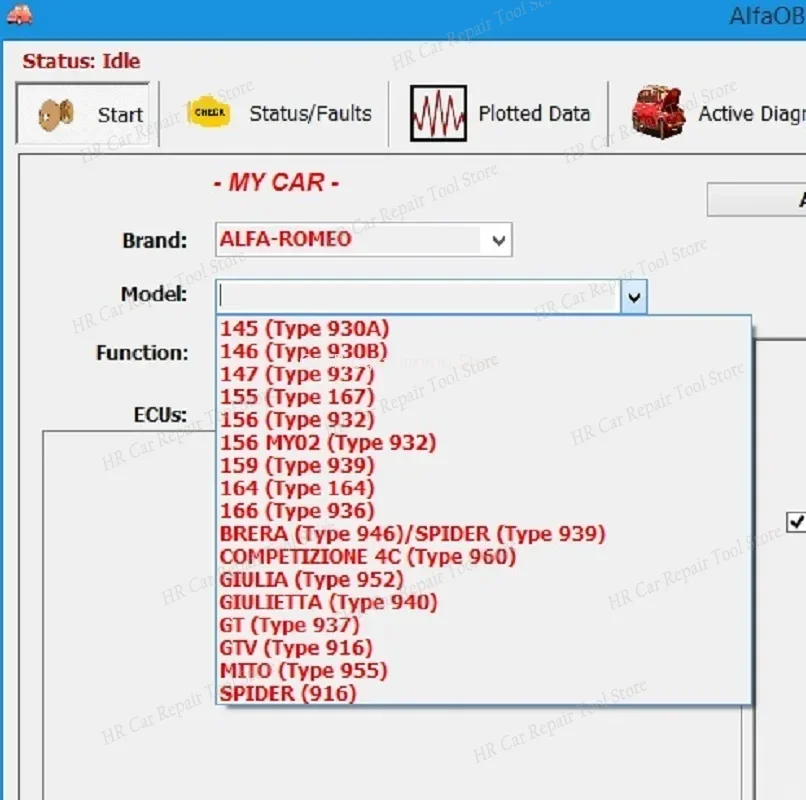
Task: Click the red waveform icon beside Plotted Data
Action: coord(436,112)
